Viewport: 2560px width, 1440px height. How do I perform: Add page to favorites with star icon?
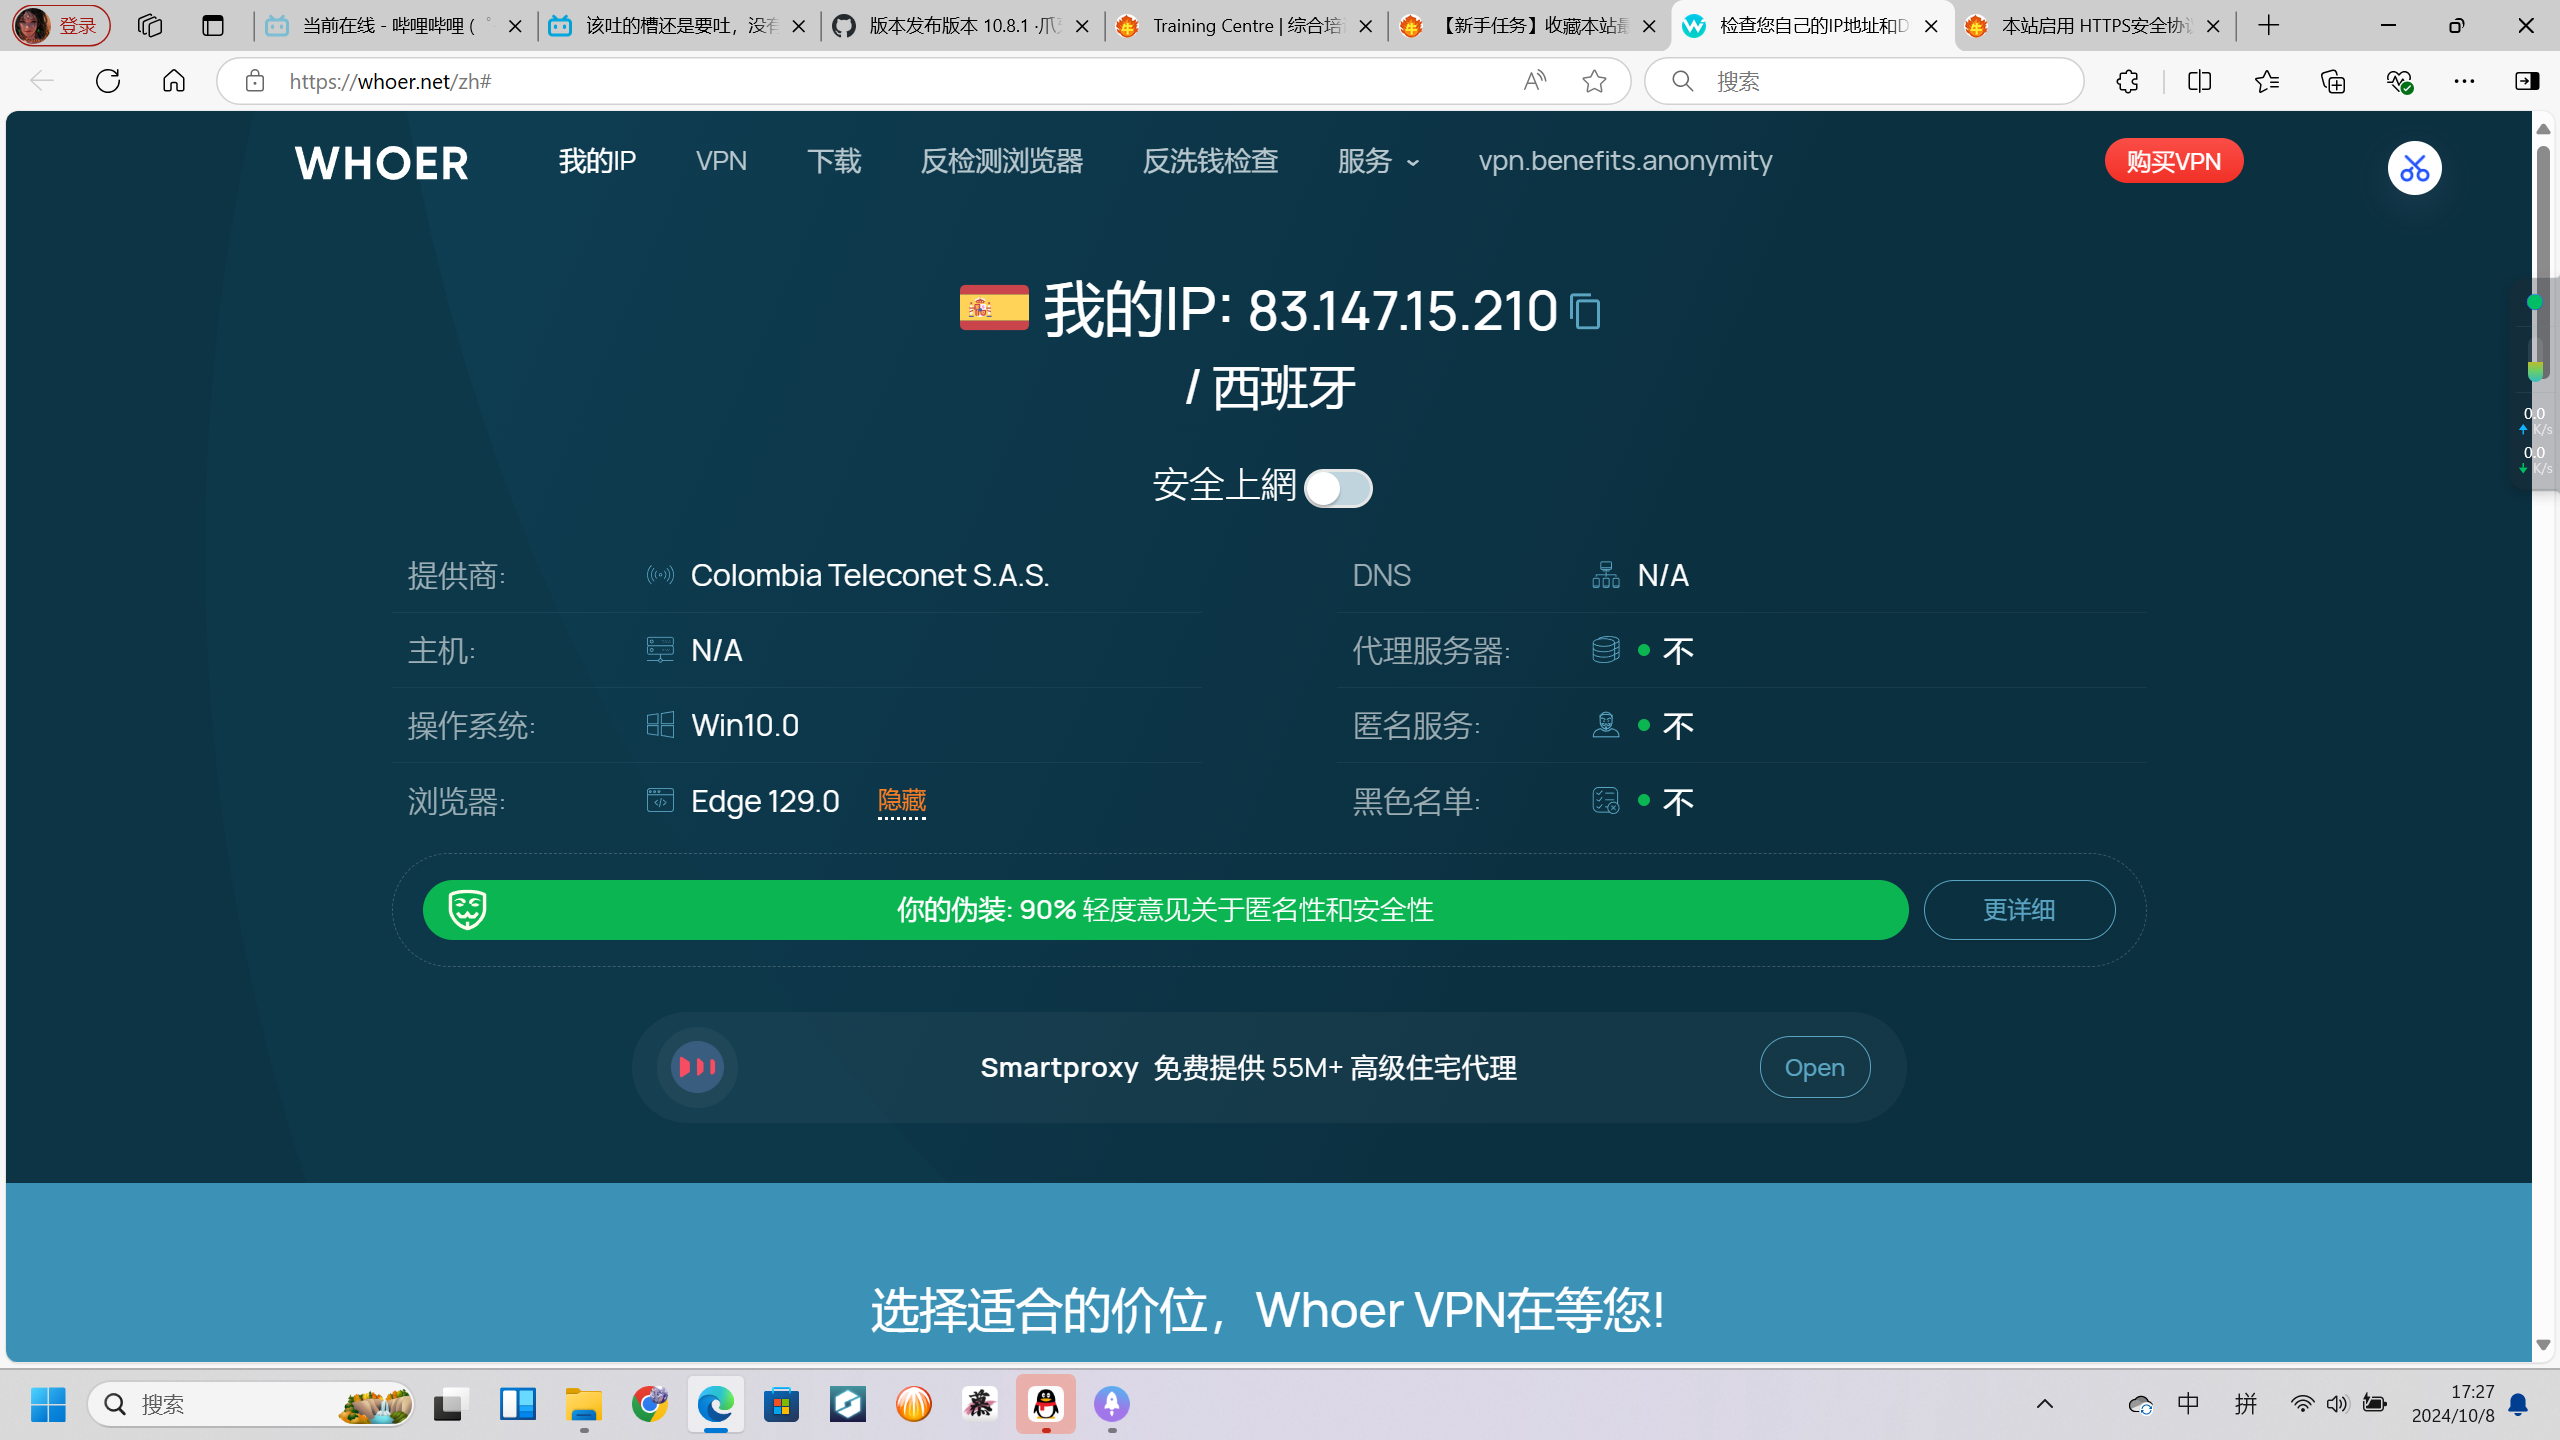coord(1594,81)
